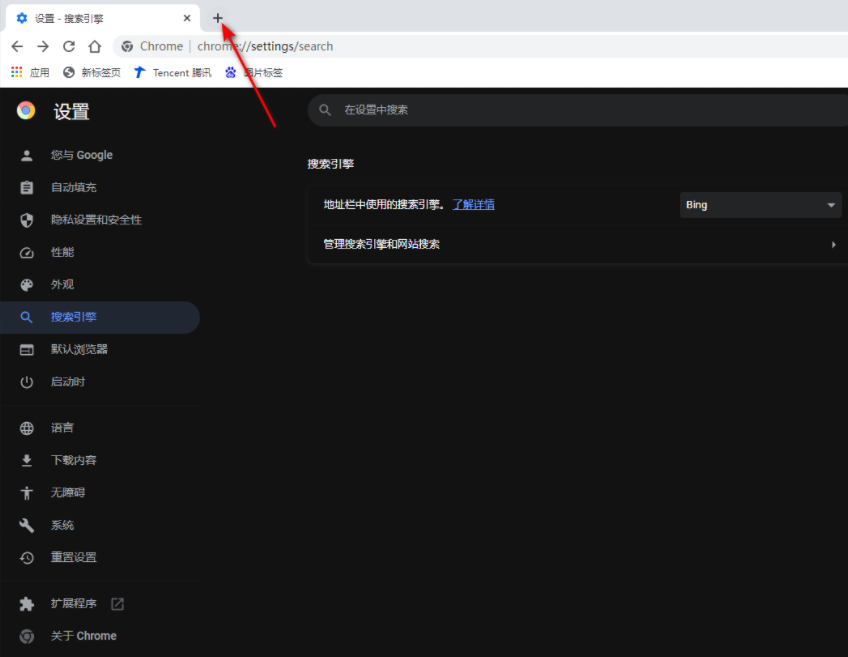Screen dimensions: 848x657
Task: Close the 设置 - 搜索引擎 tab
Action: [x=187, y=18]
